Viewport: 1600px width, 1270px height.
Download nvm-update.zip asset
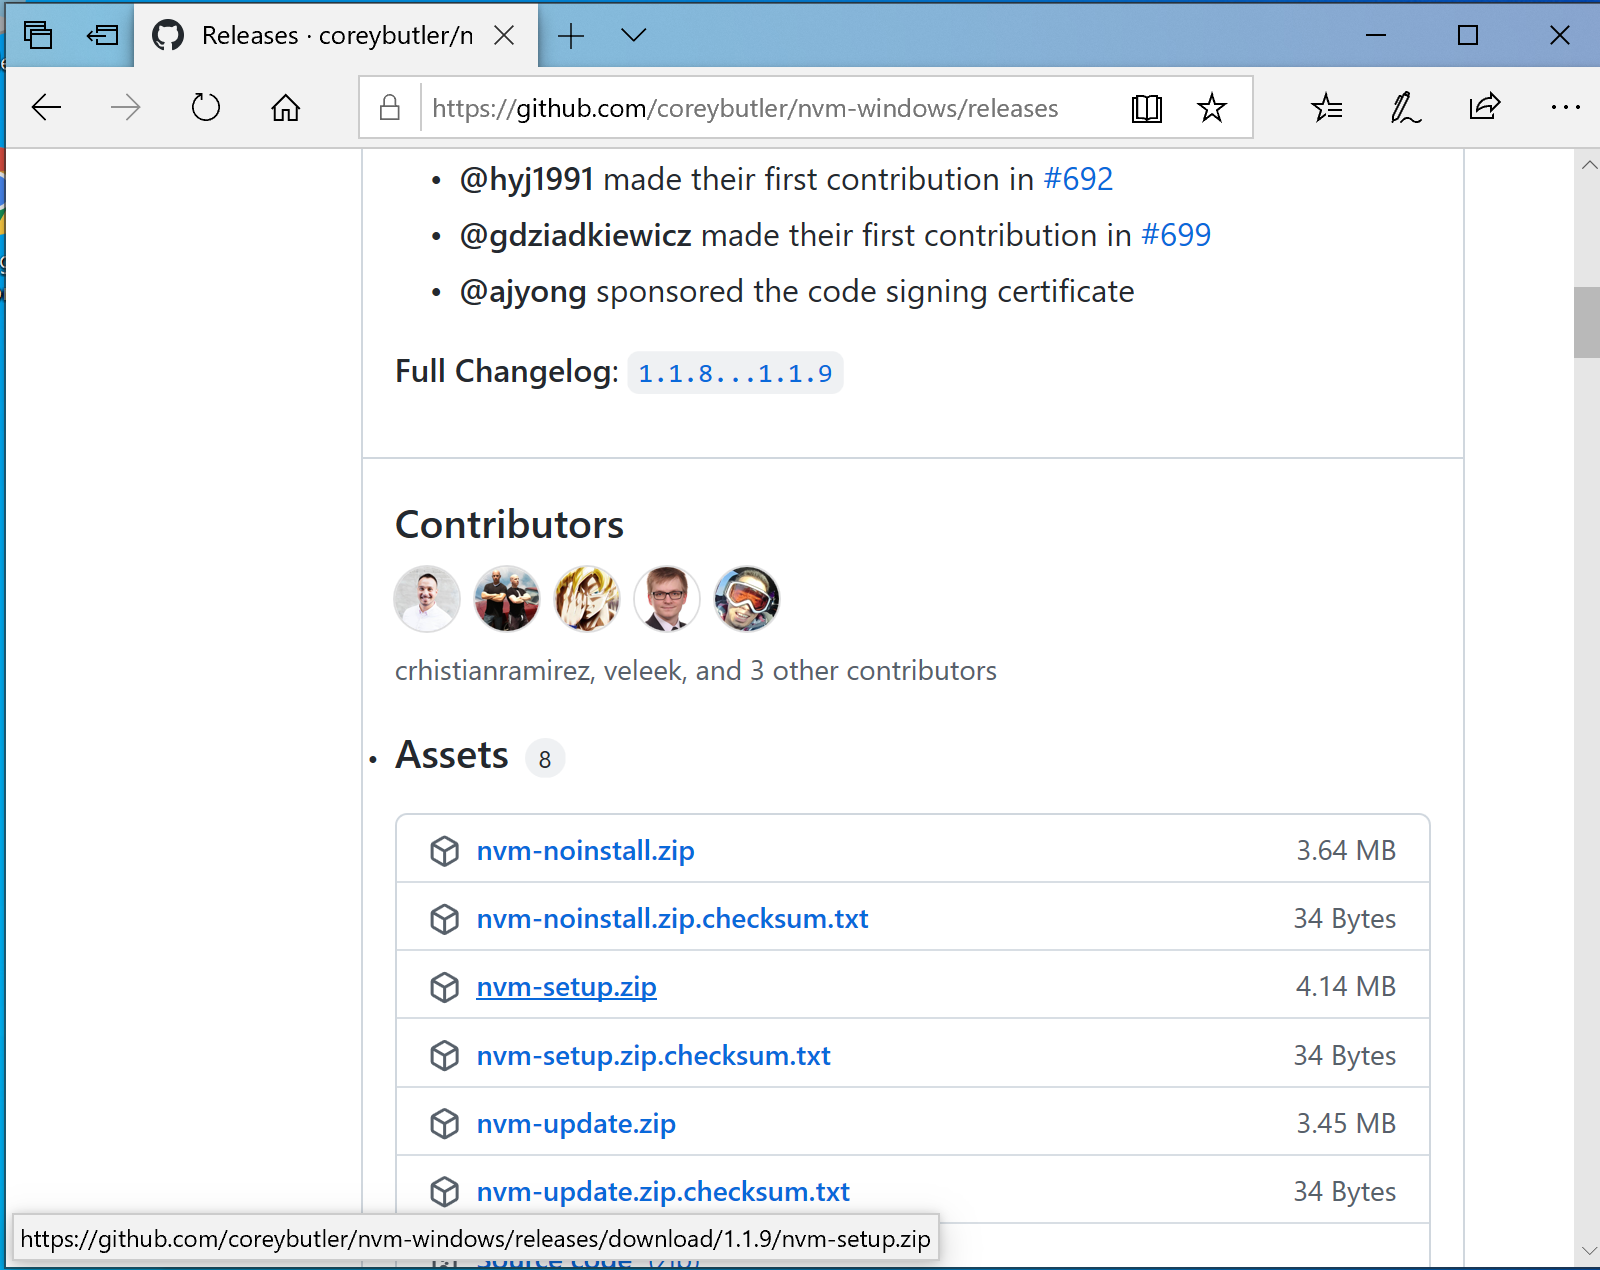click(x=576, y=1123)
